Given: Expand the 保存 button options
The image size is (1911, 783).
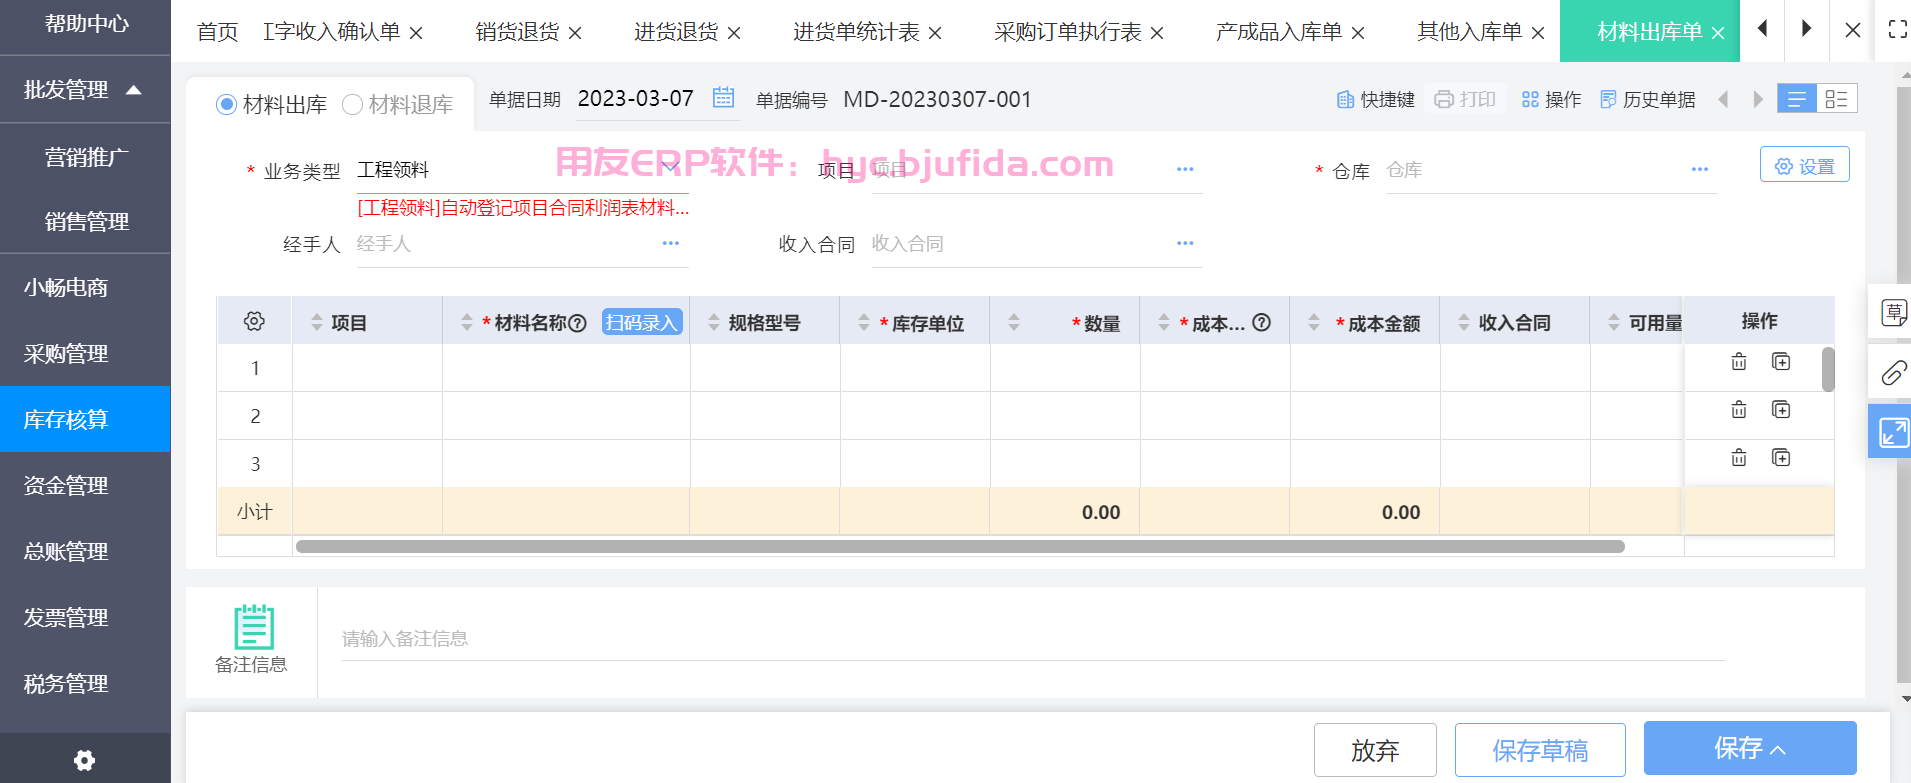Looking at the screenshot, I should pyautogui.click(x=1778, y=750).
